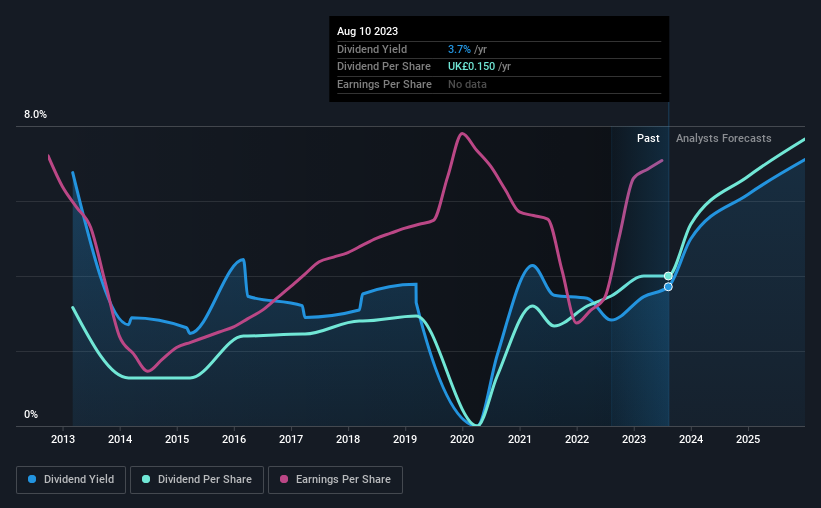Select the teal Dividend Per Share data point marker

point(668,276)
